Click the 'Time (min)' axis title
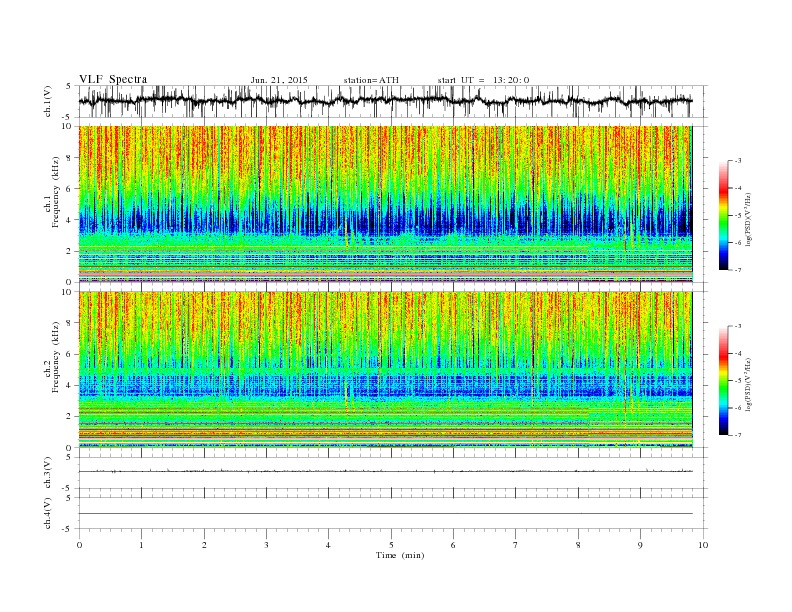792x612 pixels. point(400,555)
